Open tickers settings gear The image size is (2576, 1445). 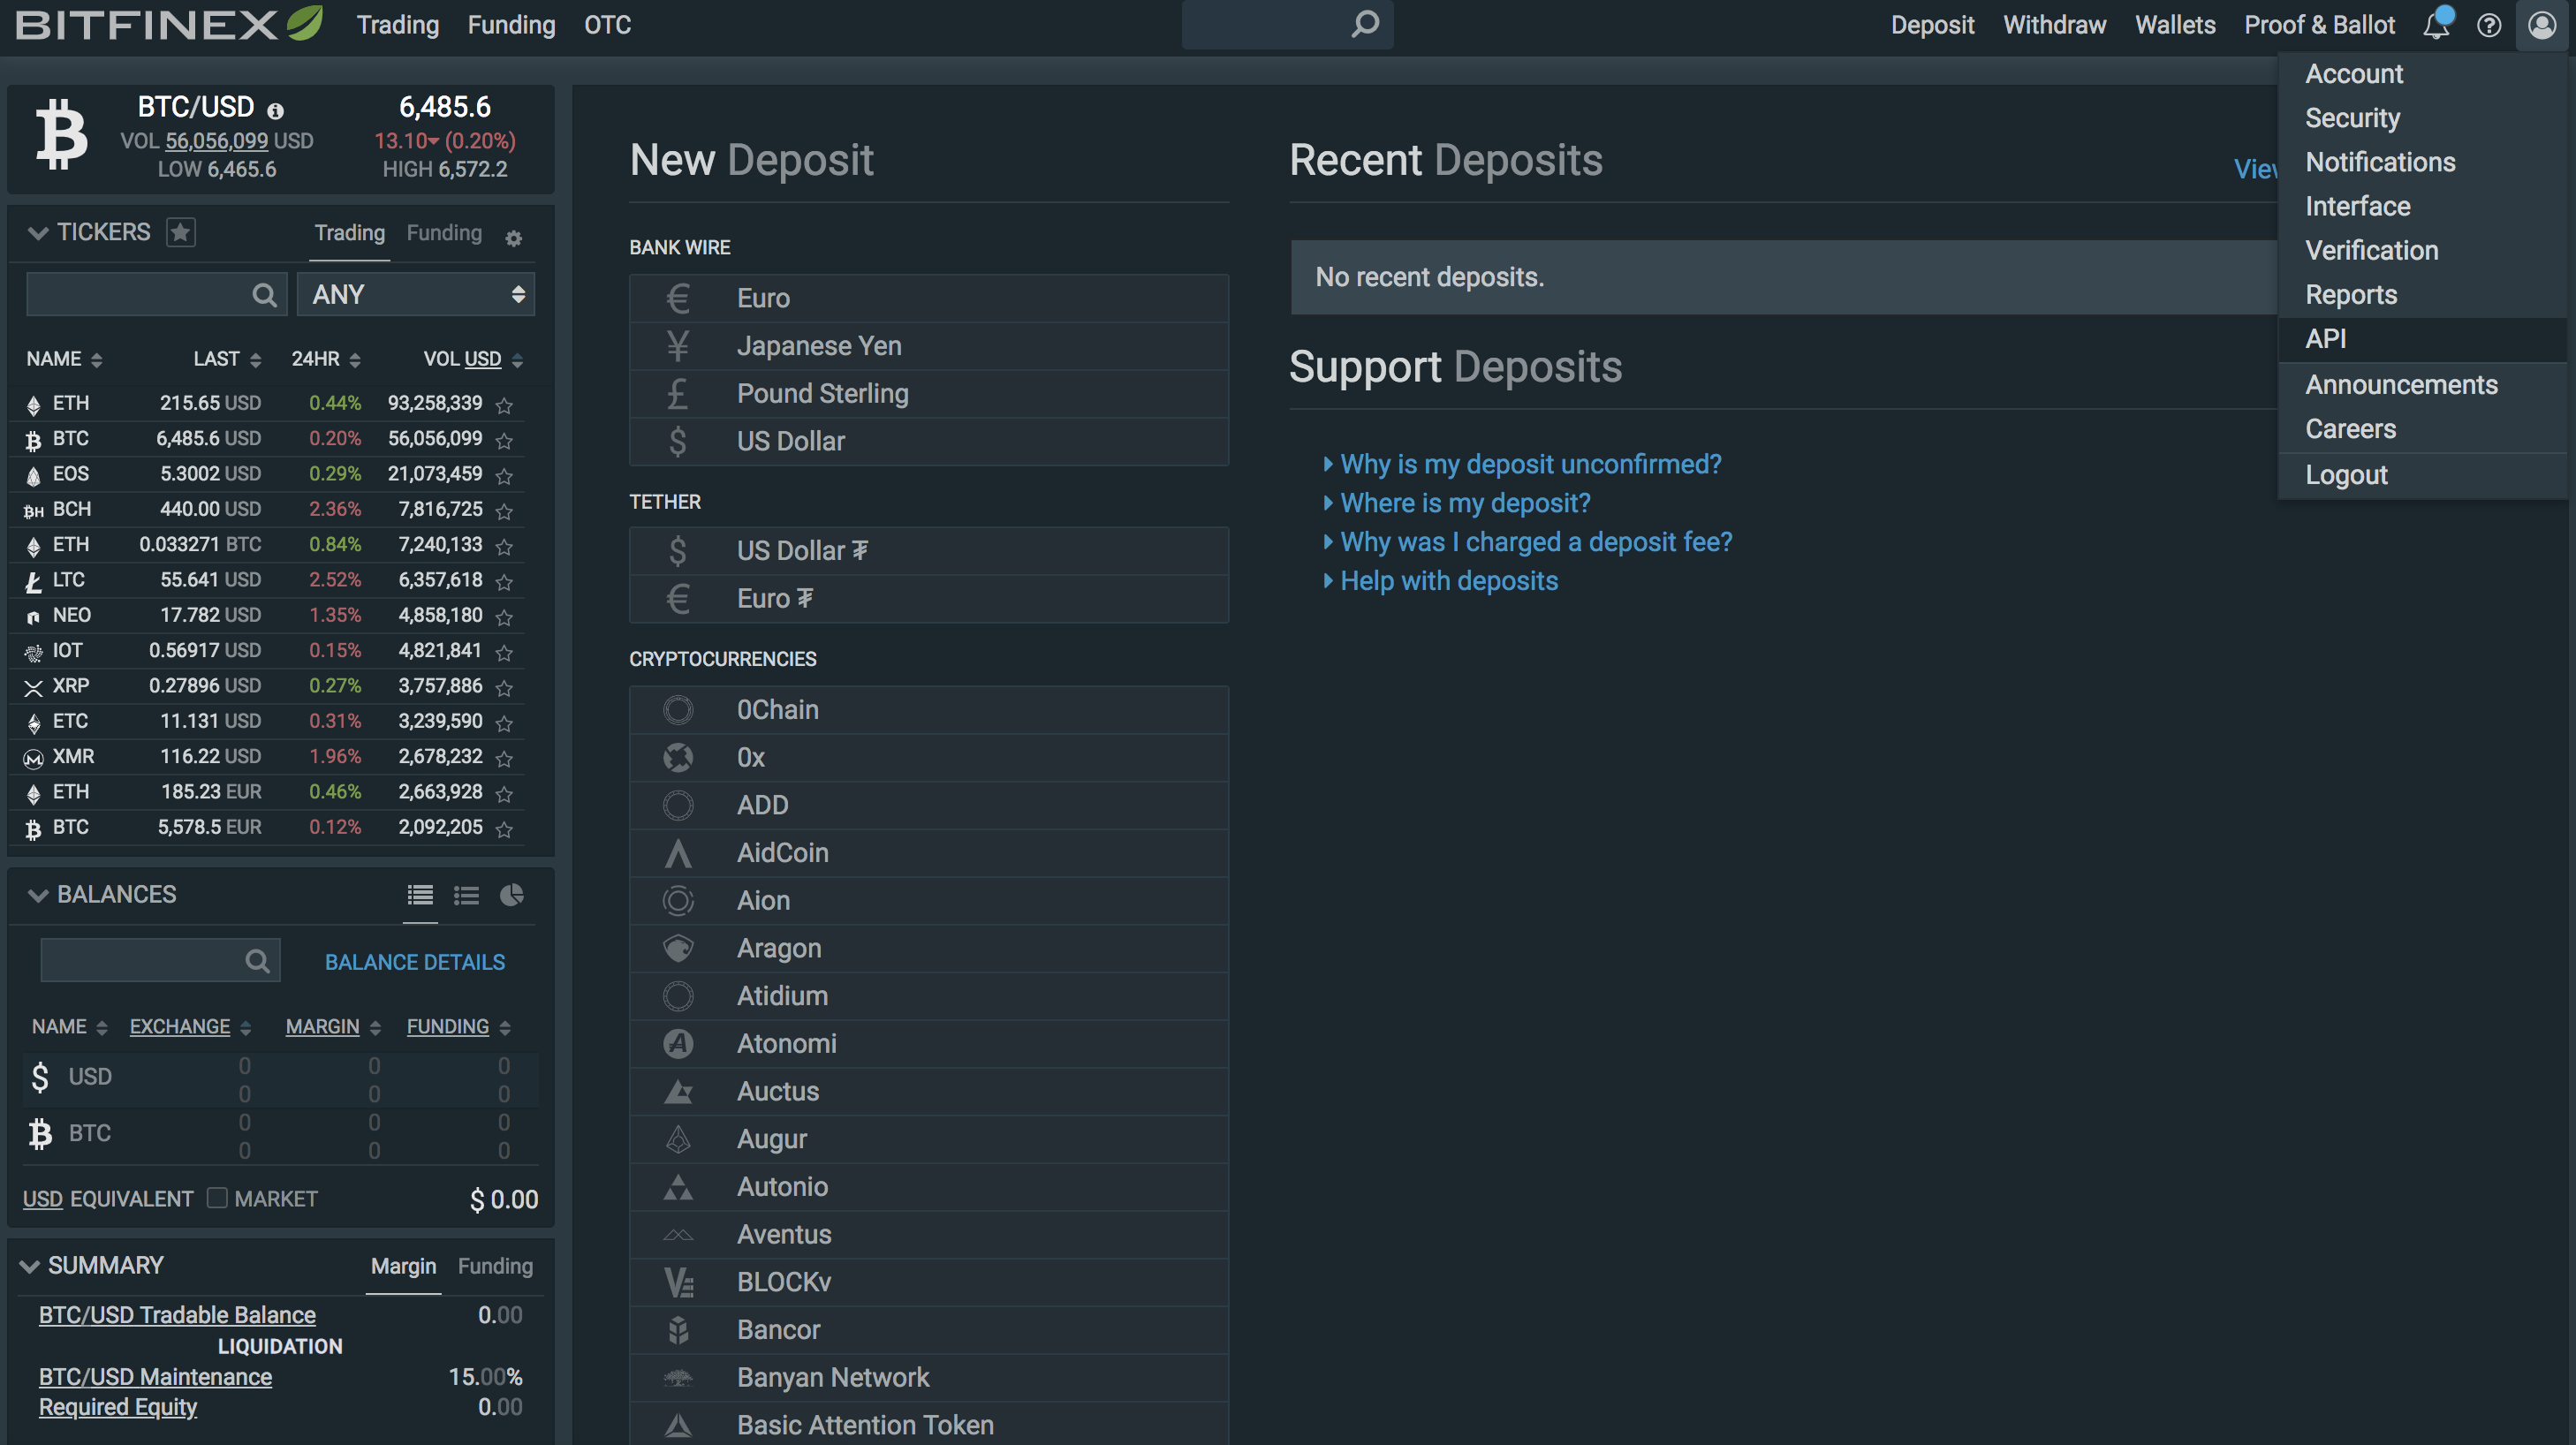513,238
